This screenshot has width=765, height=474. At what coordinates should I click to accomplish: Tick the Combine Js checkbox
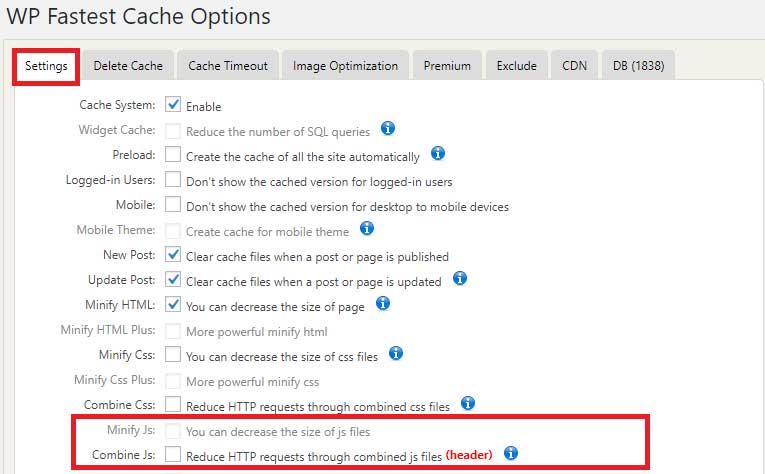coord(173,454)
